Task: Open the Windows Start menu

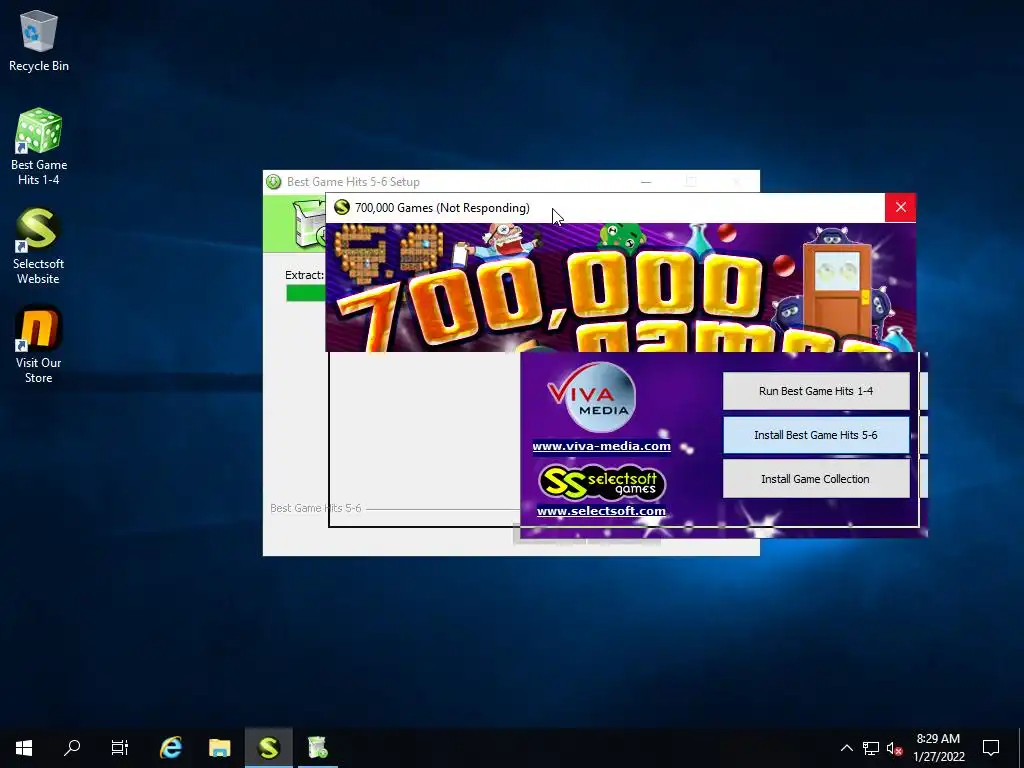Action: 24,748
